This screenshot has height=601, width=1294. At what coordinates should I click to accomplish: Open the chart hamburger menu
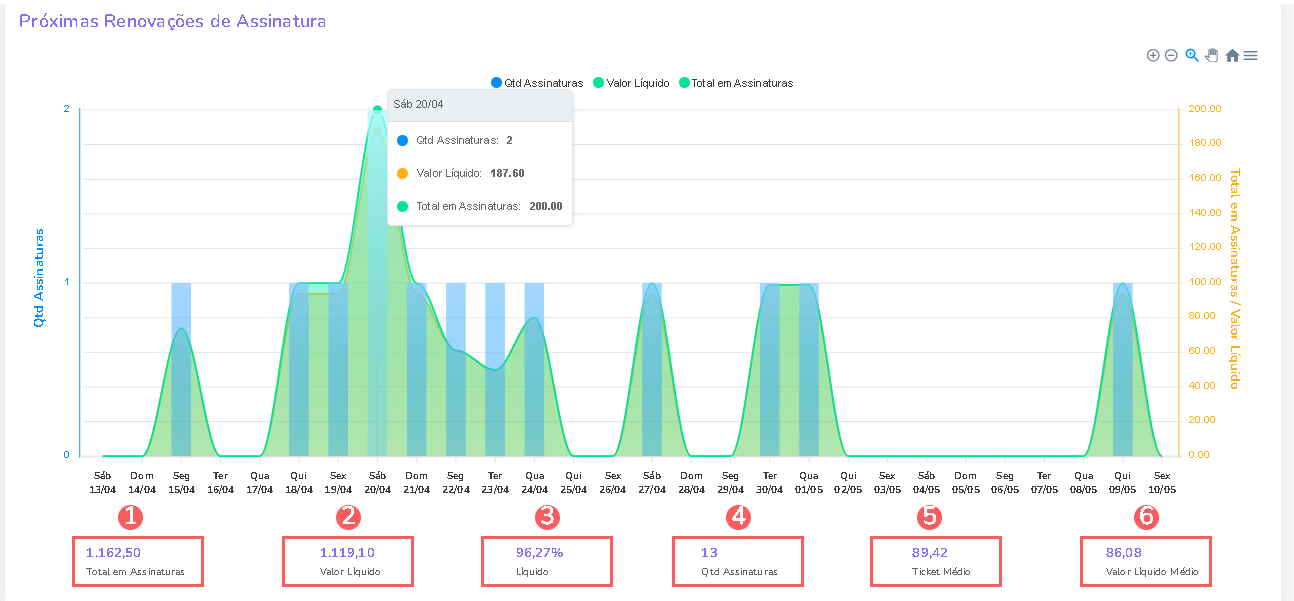[1251, 56]
